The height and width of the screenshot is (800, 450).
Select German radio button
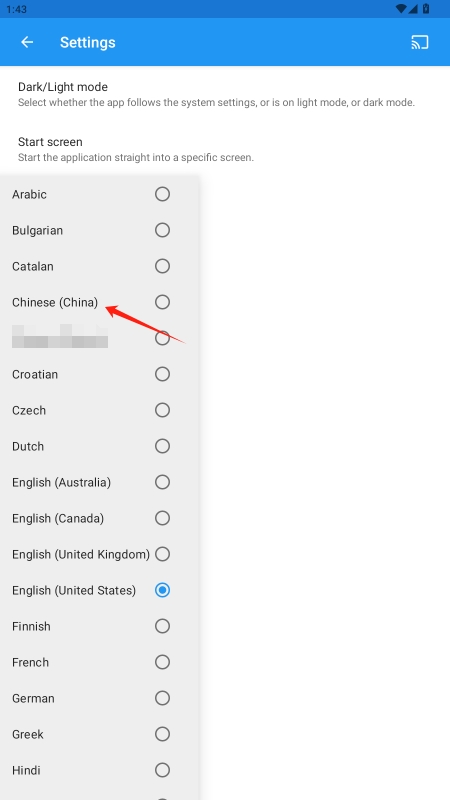(x=162, y=698)
